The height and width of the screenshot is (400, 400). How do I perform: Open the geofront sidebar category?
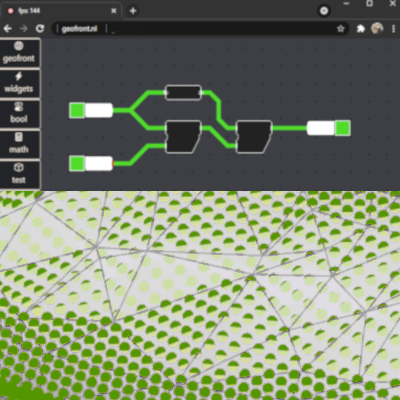(19, 53)
